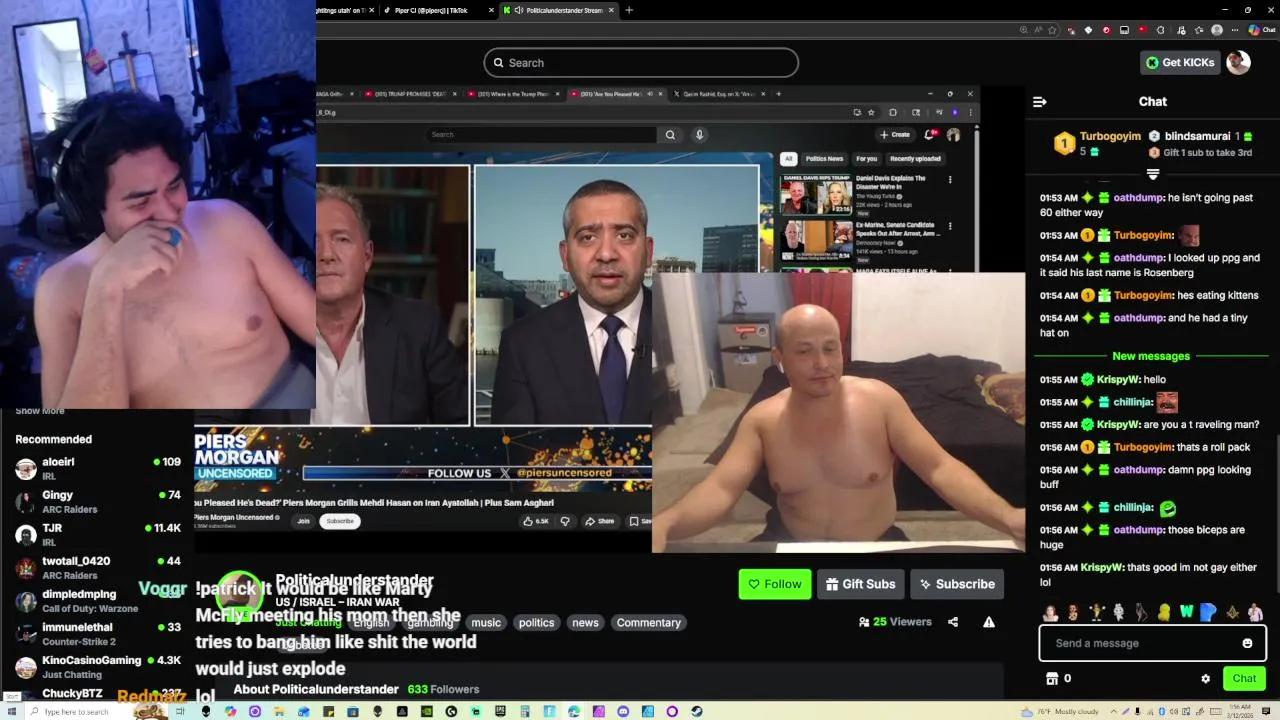Image resolution: width=1280 pixels, height=720 pixels.
Task: Pick the blue P emote above message box
Action: click(1208, 612)
